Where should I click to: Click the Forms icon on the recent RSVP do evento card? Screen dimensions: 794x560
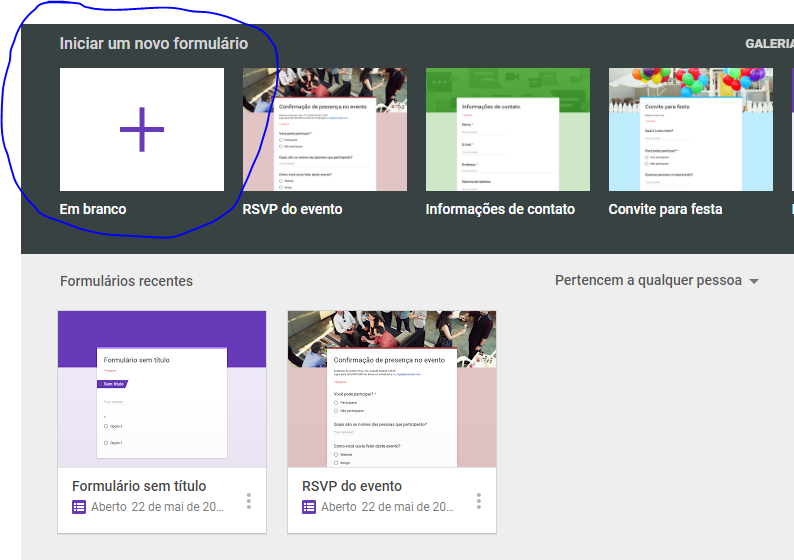click(309, 507)
